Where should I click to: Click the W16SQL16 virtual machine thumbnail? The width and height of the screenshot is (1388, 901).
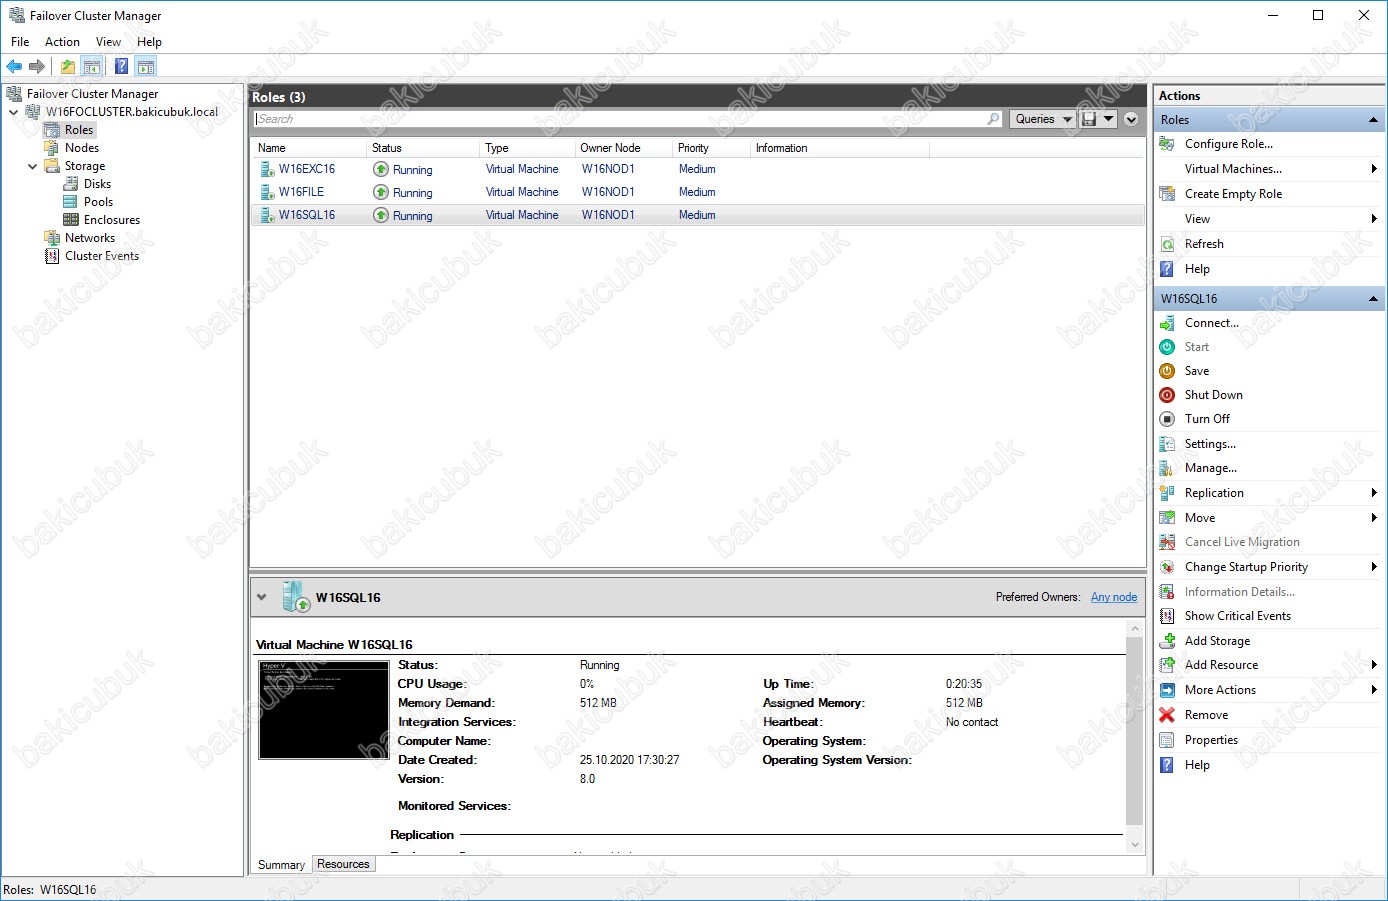[323, 709]
